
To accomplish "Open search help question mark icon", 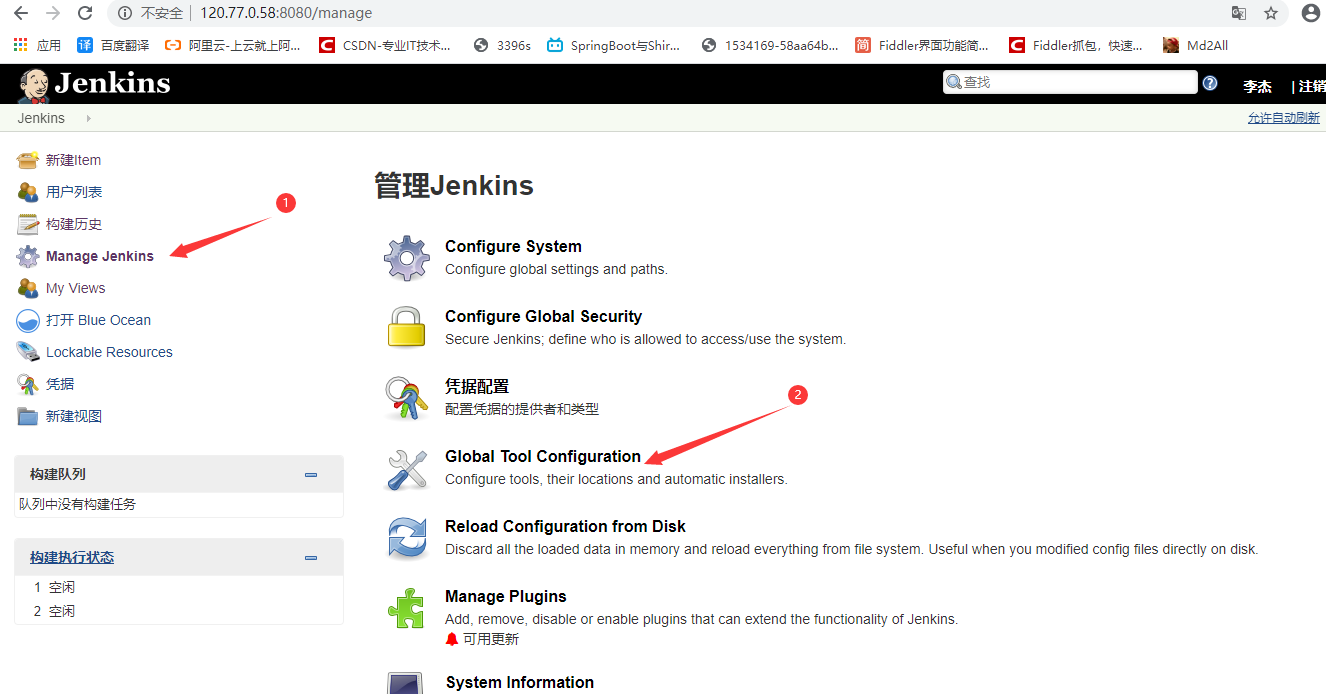I will 1210,83.
